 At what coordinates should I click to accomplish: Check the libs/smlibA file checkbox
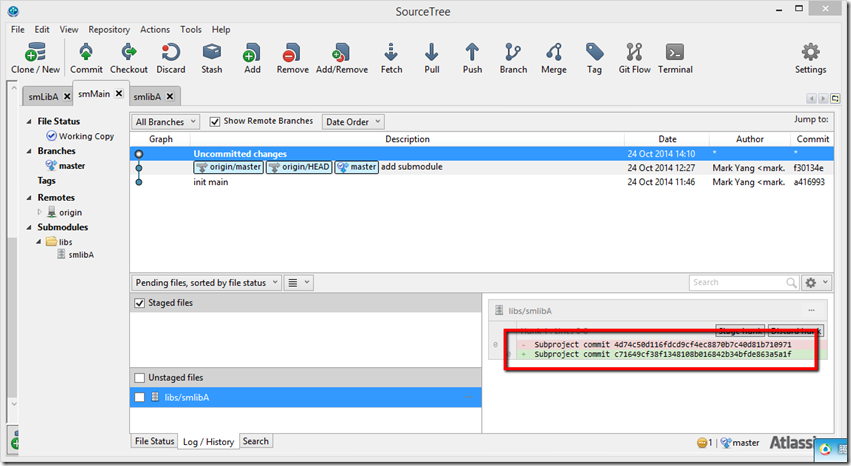pyautogui.click(x=139, y=397)
